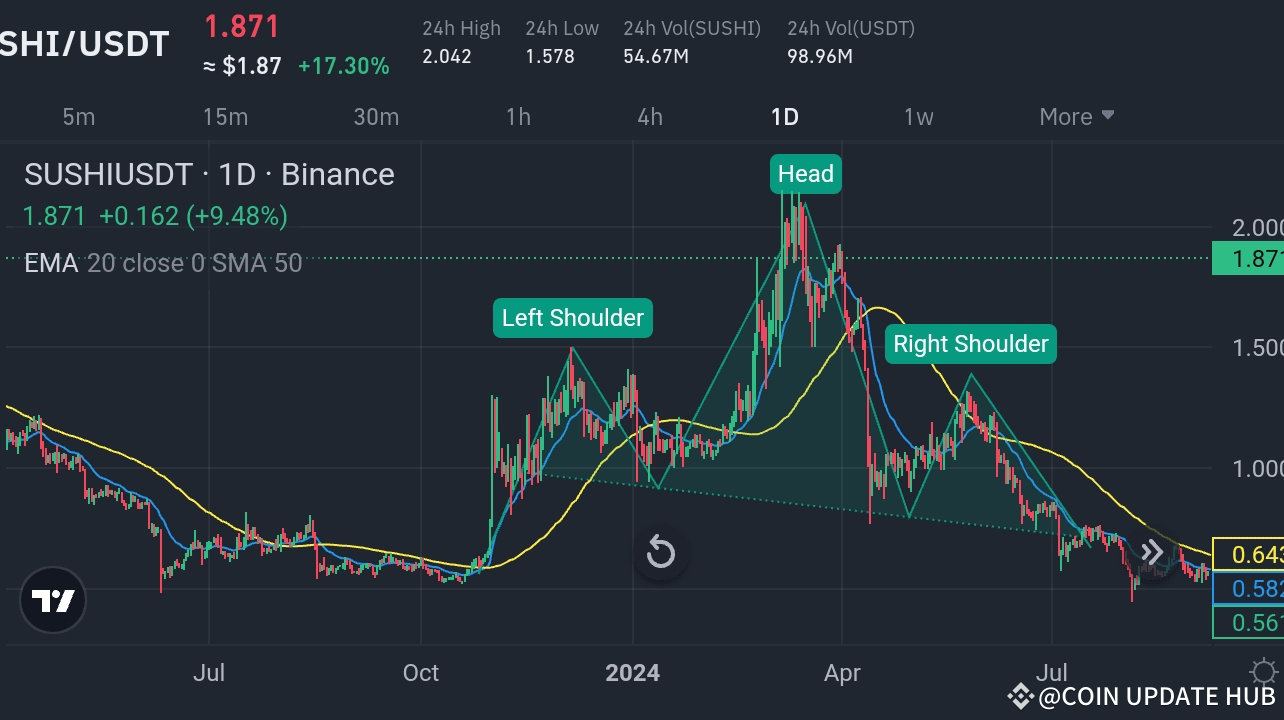Click the TradingView logo icon
Image resolution: width=1284 pixels, height=720 pixels.
pyautogui.click(x=53, y=601)
